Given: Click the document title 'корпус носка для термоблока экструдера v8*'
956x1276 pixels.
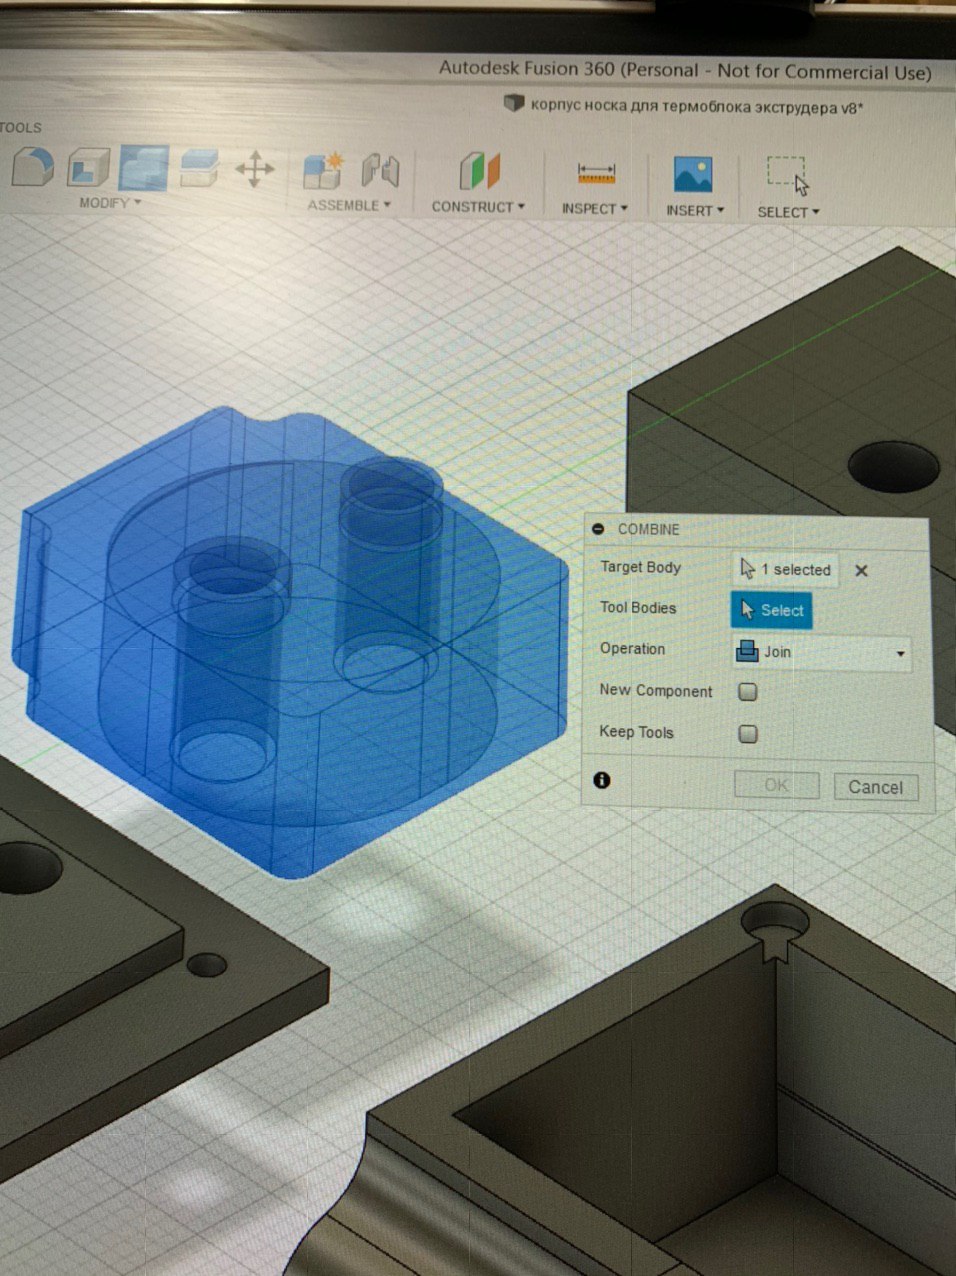Looking at the screenshot, I should pyautogui.click(x=697, y=106).
